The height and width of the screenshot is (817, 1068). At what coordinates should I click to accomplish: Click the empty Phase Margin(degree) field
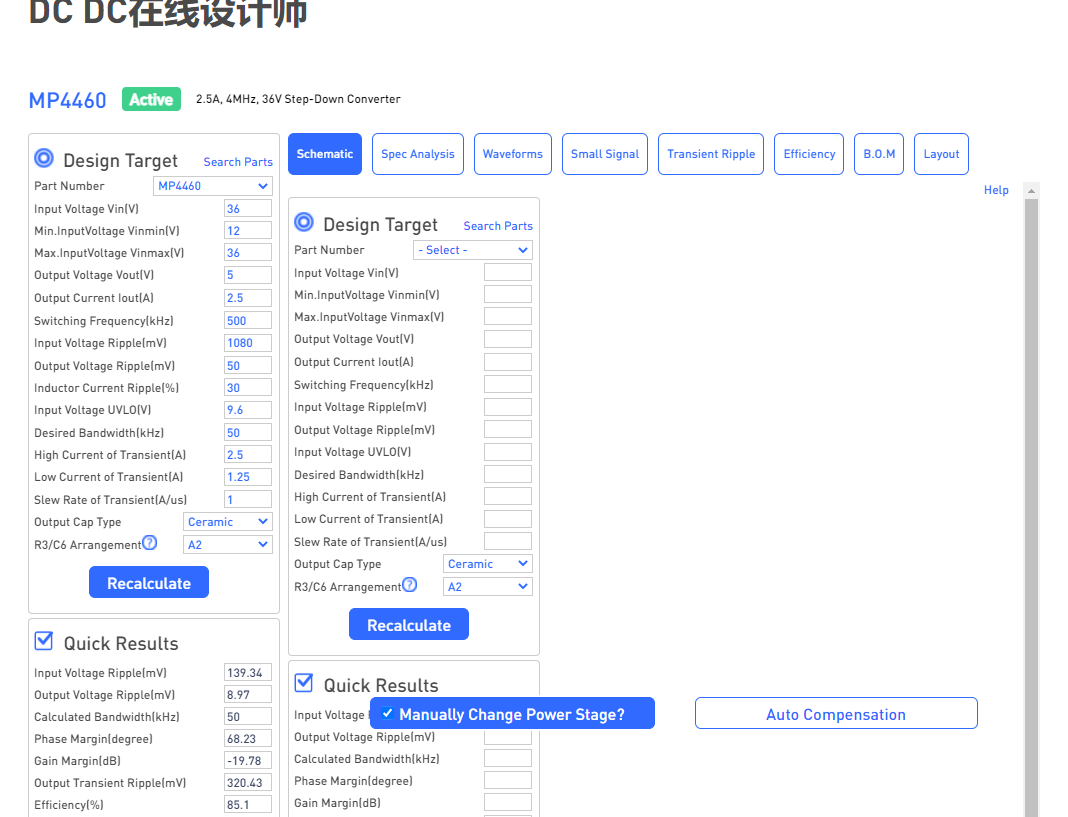(x=508, y=781)
